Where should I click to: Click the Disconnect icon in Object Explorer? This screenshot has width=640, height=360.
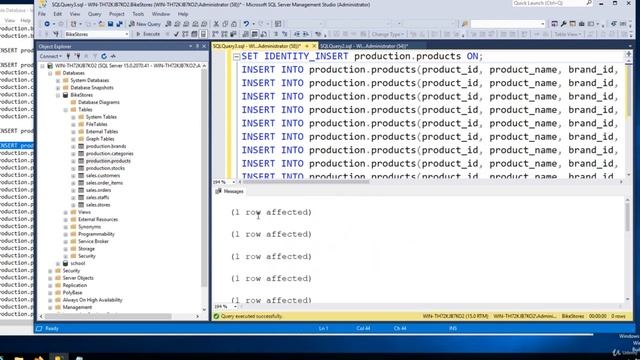click(77, 56)
